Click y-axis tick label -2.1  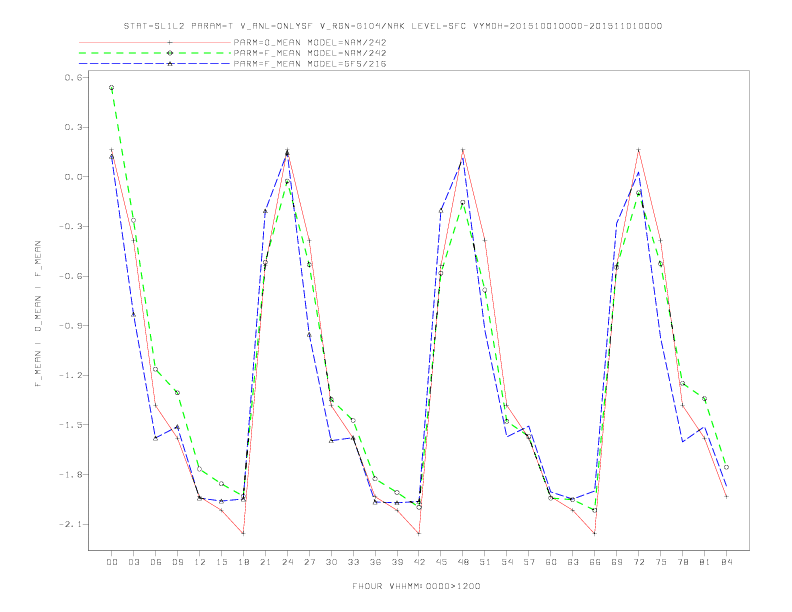click(x=70, y=524)
